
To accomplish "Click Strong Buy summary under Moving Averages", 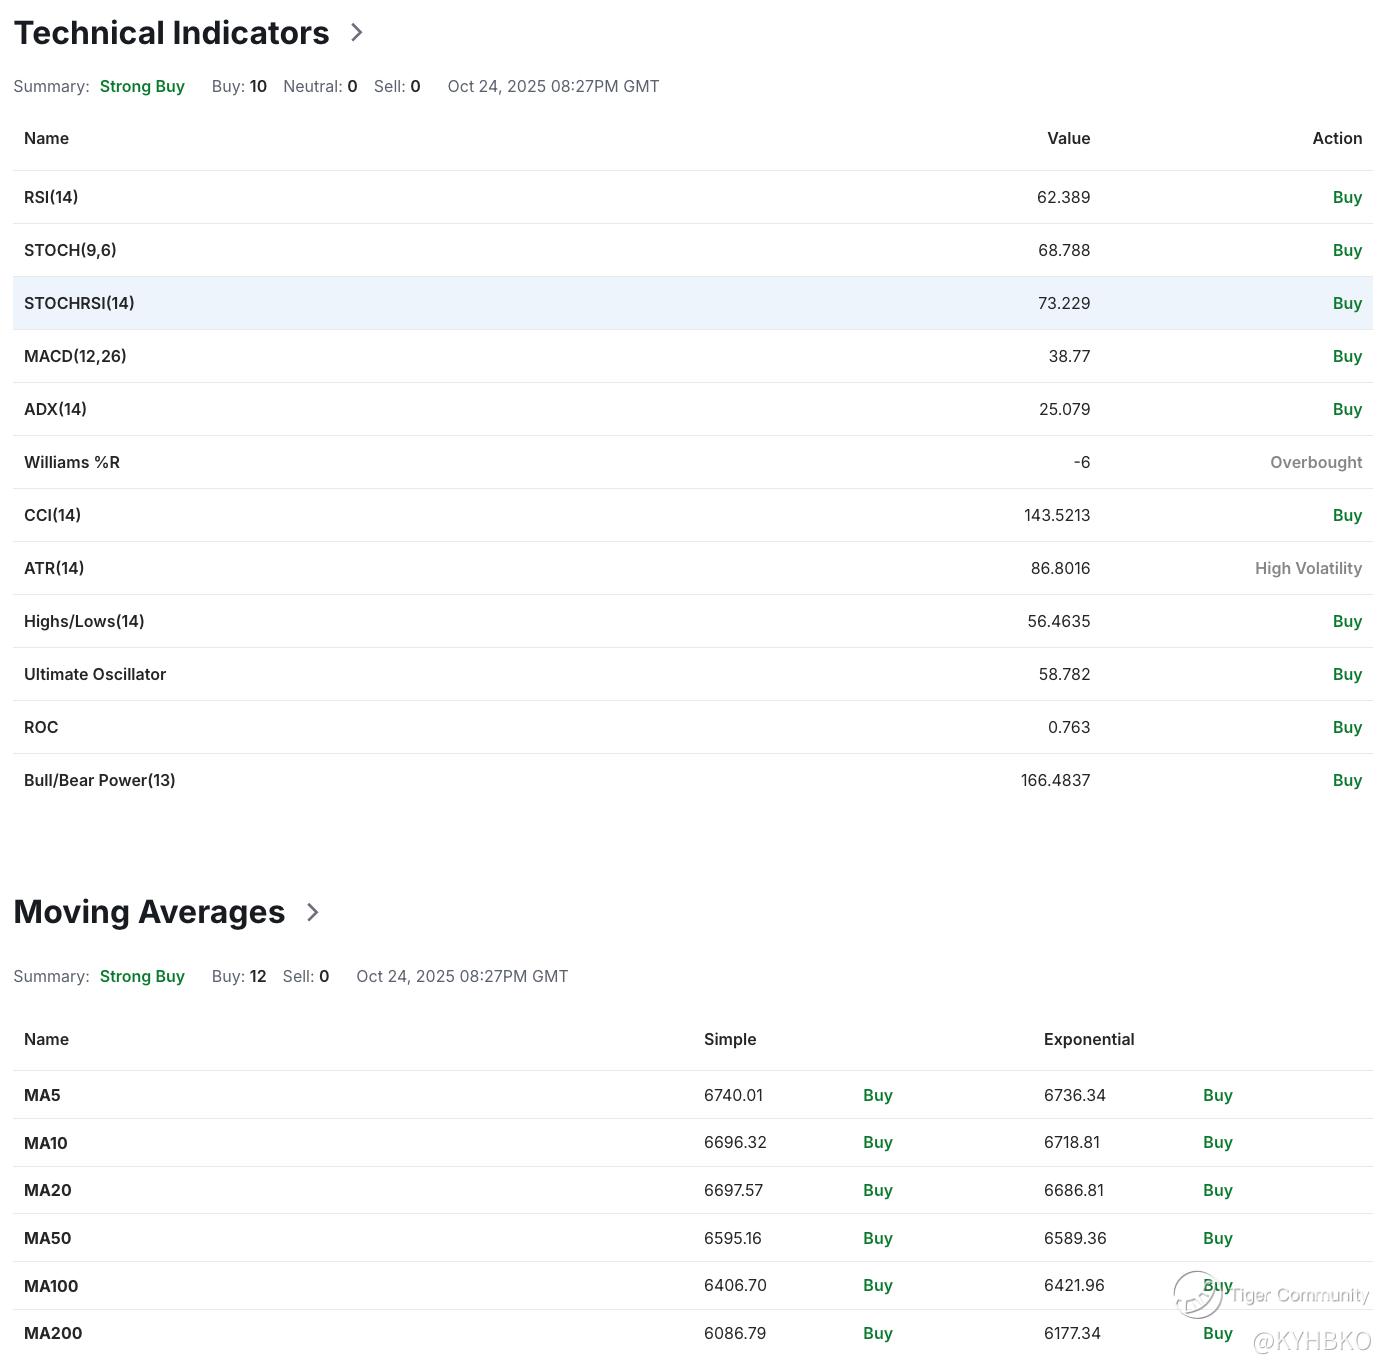I will [142, 976].
